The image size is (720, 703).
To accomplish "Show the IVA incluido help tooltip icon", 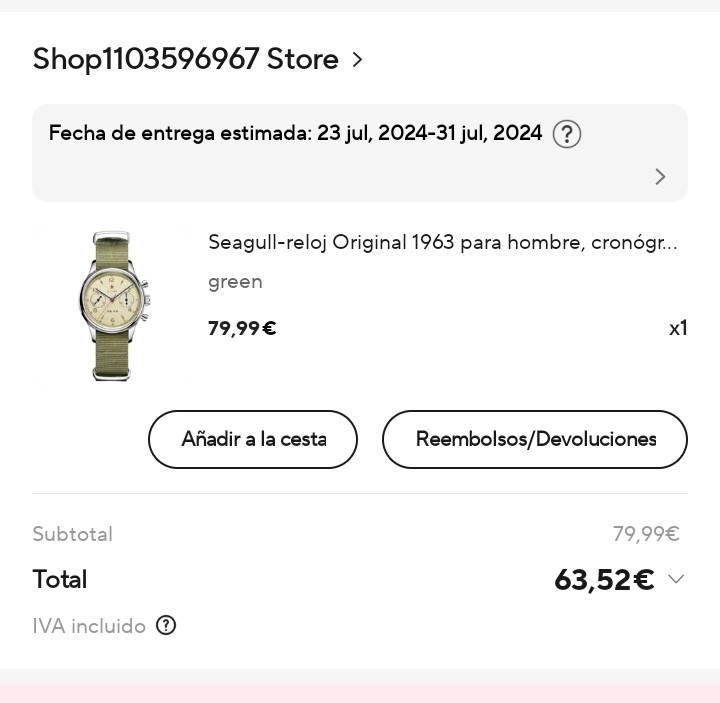I will point(166,625).
